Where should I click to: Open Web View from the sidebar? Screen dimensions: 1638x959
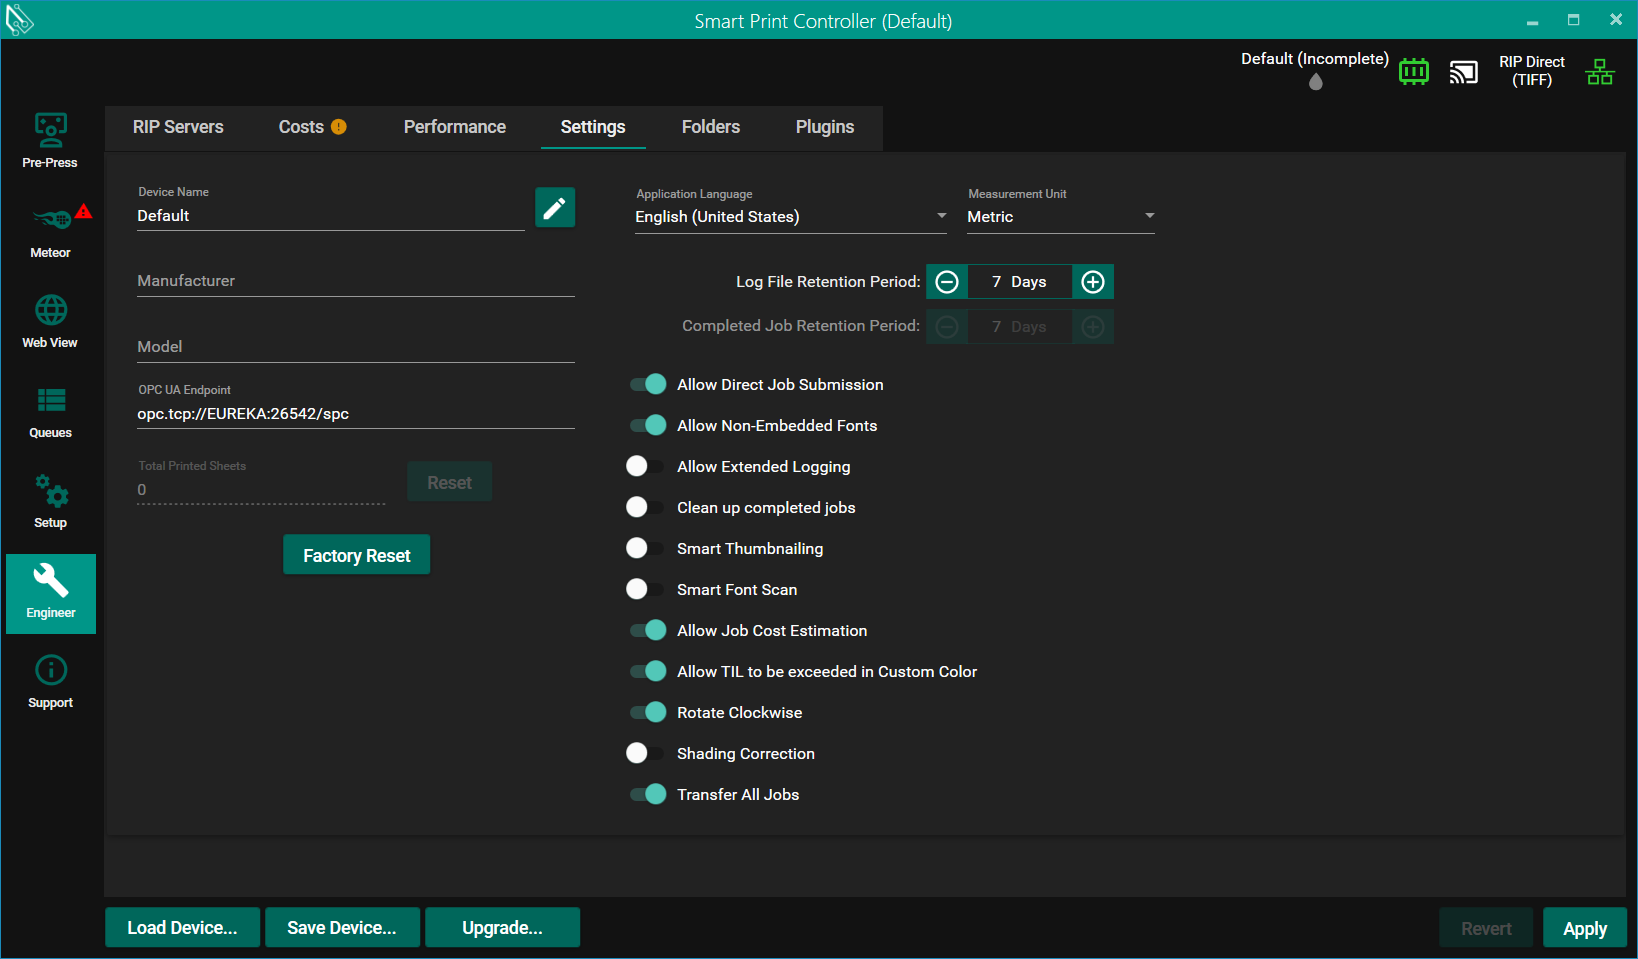50,321
